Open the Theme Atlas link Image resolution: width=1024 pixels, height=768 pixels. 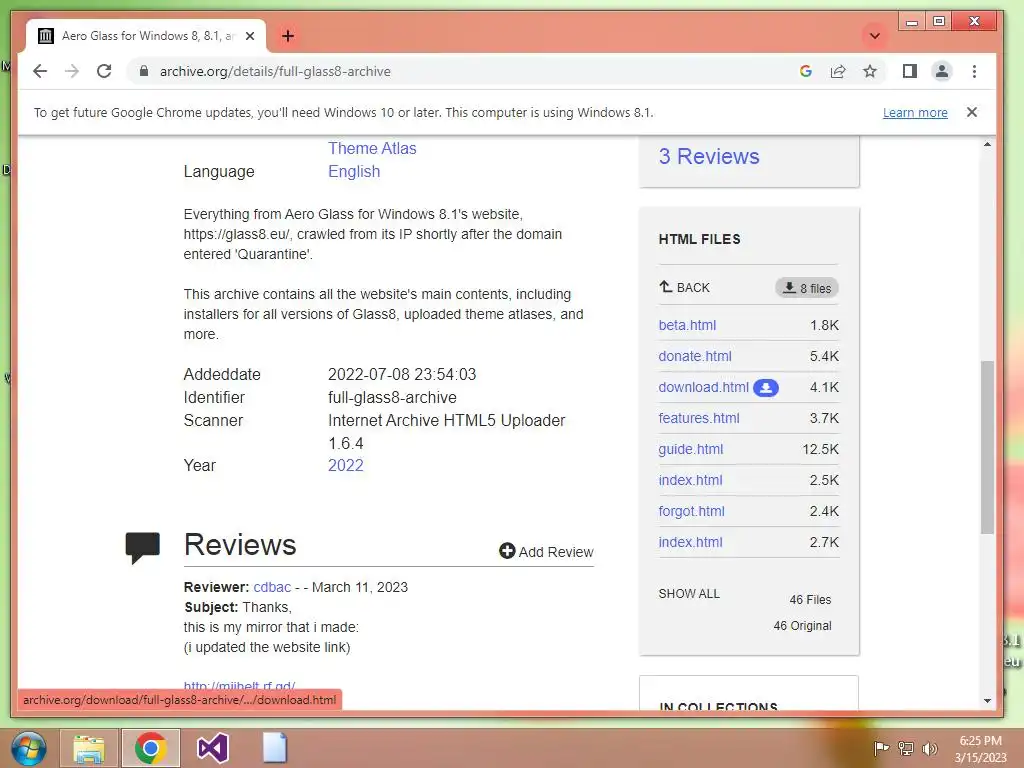tap(372, 148)
